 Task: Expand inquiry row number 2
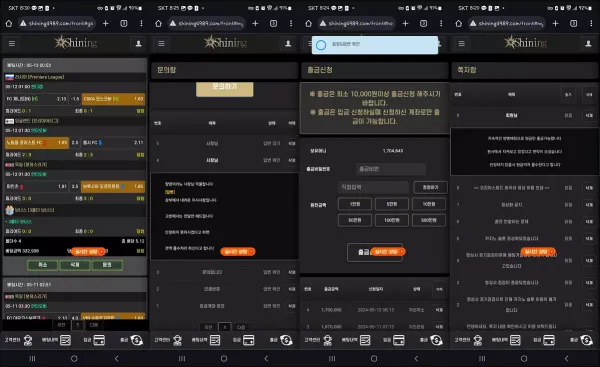(225, 289)
